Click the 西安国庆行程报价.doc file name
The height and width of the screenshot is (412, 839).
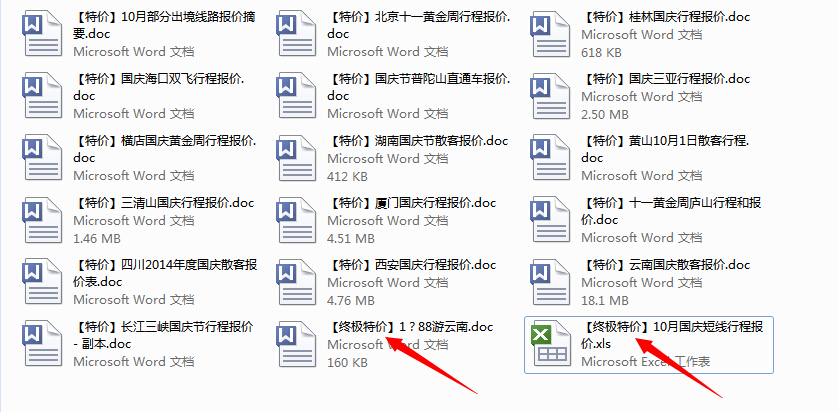coord(412,265)
